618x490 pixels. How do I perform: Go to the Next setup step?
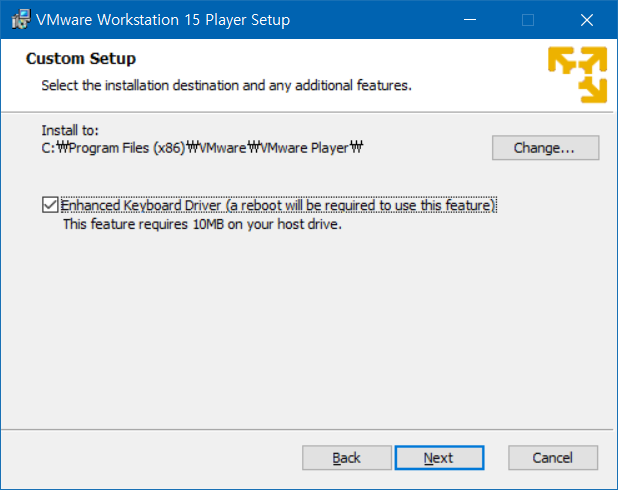439,458
